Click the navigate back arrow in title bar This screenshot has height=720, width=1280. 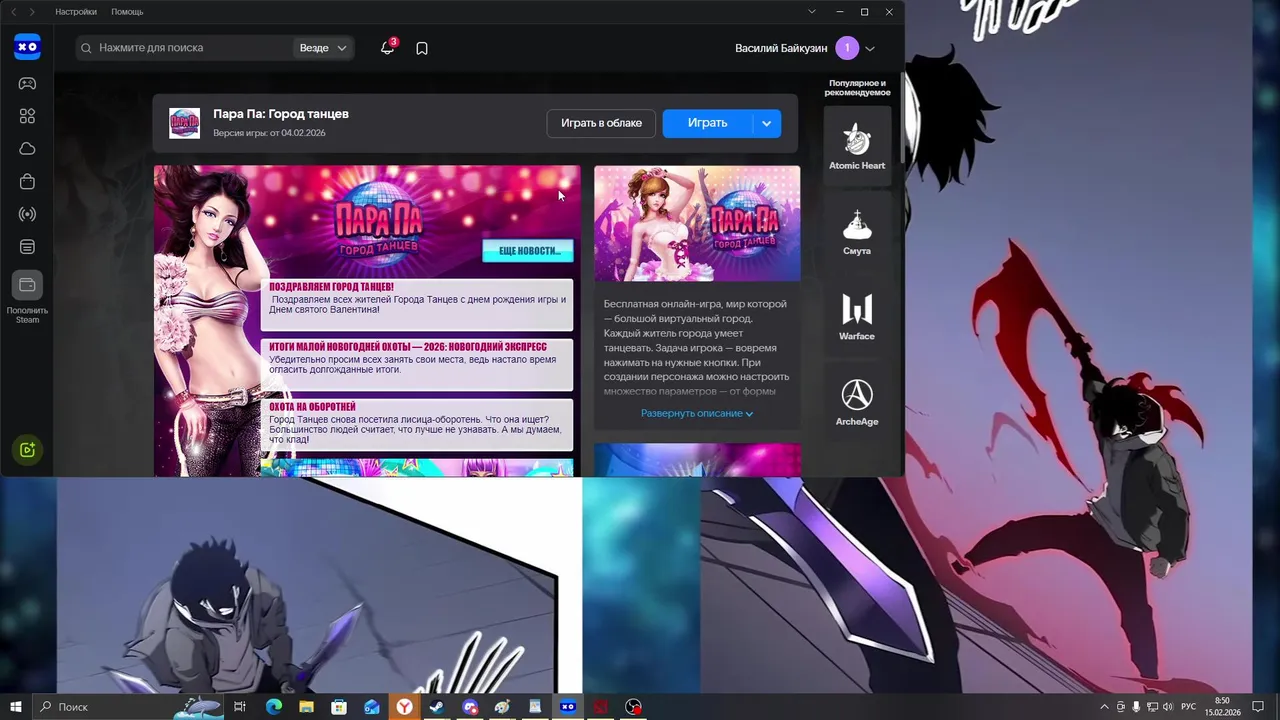pos(13,12)
